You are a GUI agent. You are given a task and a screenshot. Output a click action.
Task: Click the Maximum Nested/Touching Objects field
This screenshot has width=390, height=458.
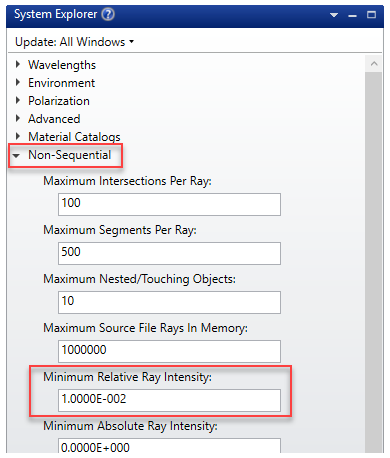point(169,302)
